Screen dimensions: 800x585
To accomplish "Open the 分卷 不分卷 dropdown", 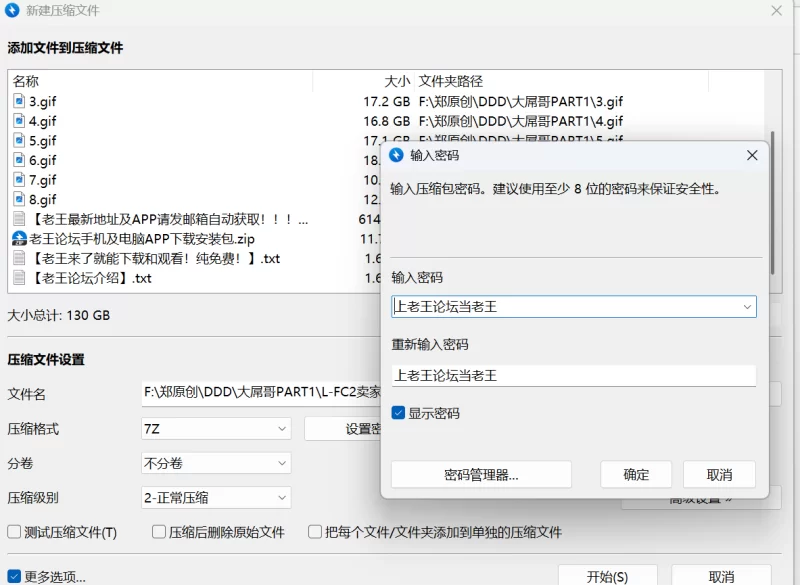I will coord(216,463).
